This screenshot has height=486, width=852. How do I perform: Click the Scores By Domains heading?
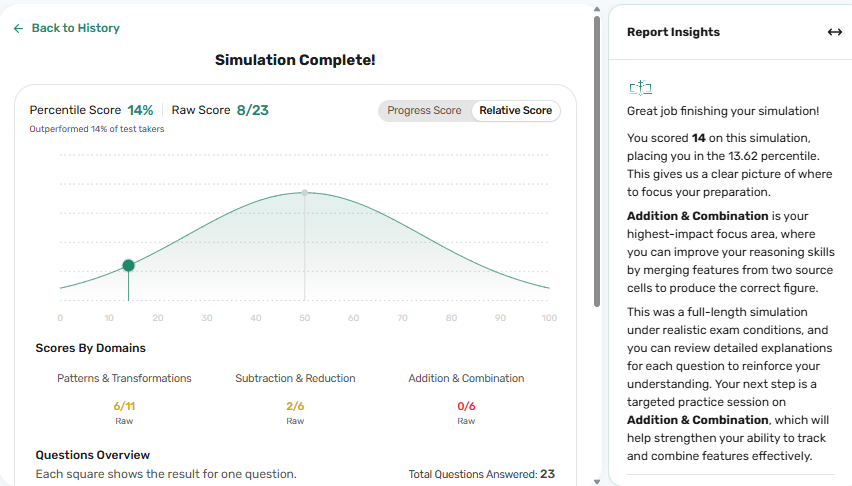click(91, 348)
